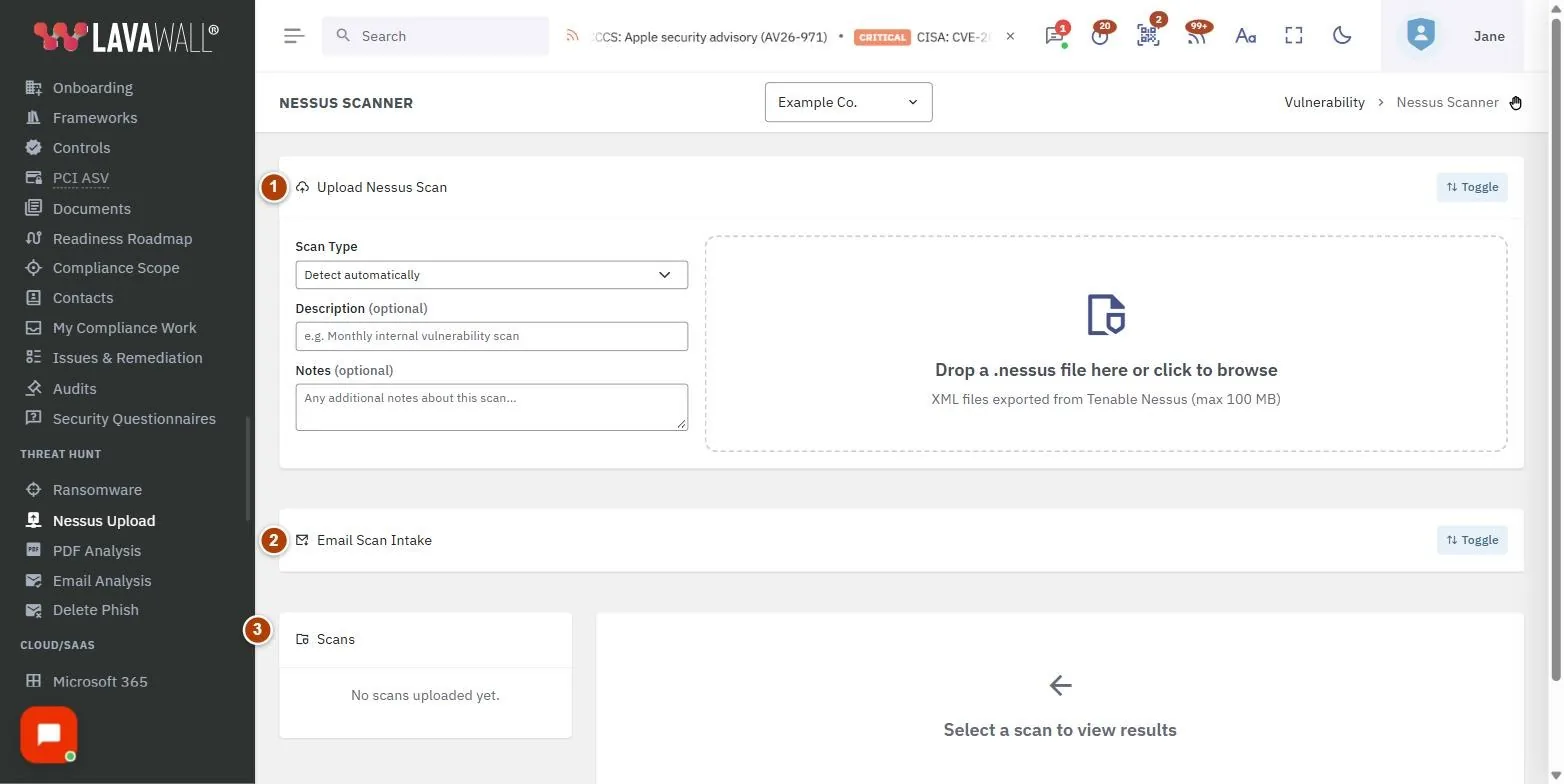Click the sidebar scrollbar thumb
The height and width of the screenshot is (784, 1564).
pyautogui.click(x=248, y=468)
